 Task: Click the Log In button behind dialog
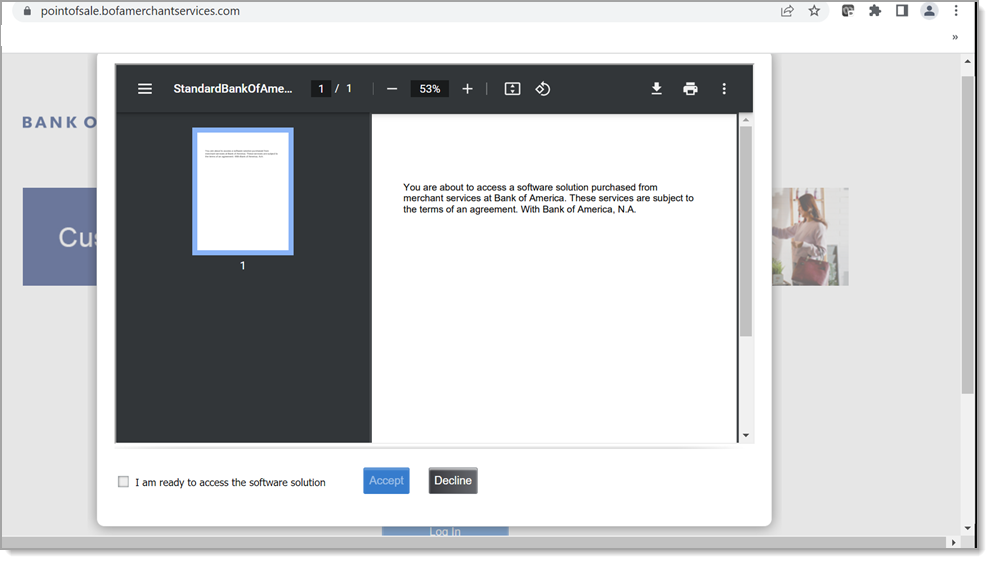pyautogui.click(x=445, y=531)
